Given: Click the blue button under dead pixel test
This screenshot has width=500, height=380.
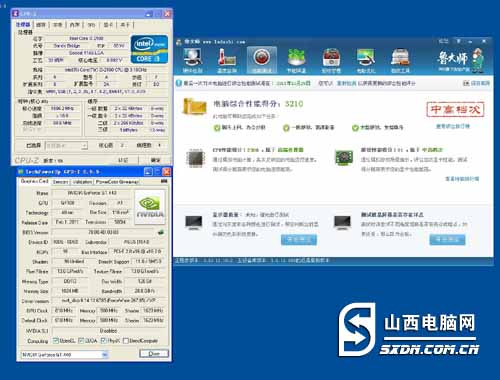Looking at the screenshot, I should [x=447, y=240].
